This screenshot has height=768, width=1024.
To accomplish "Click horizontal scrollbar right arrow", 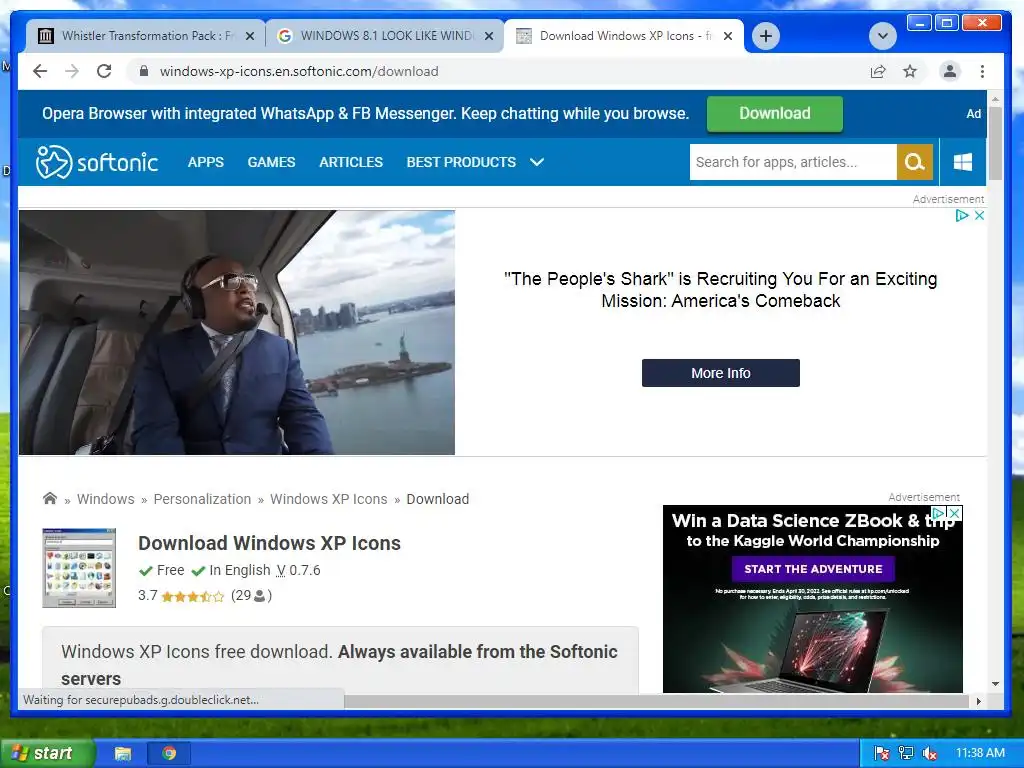I will click(978, 701).
